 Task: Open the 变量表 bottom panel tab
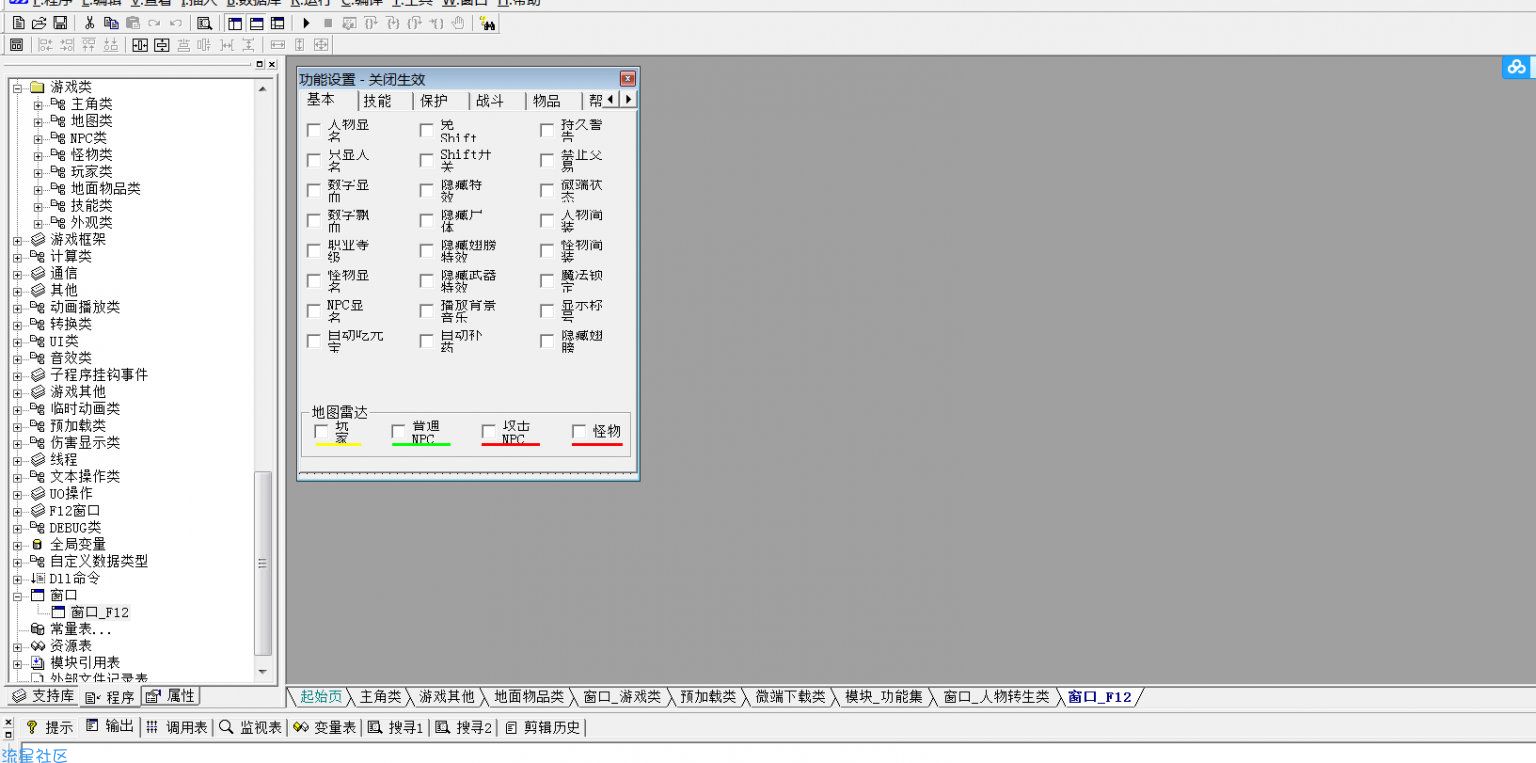(325, 727)
